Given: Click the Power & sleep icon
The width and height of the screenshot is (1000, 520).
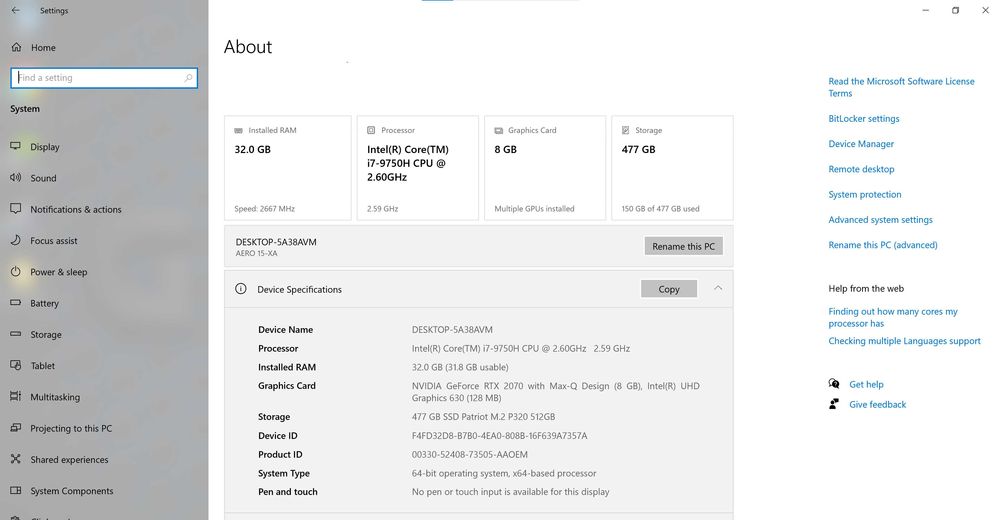Looking at the screenshot, I should coord(16,271).
